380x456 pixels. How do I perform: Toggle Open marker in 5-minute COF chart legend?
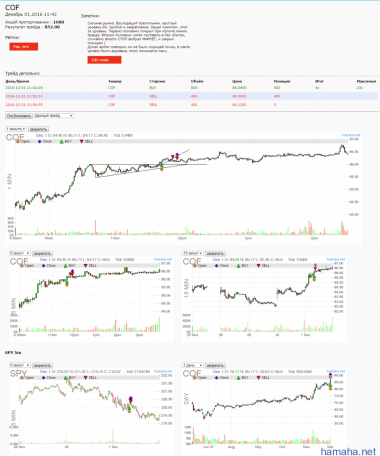point(22,266)
